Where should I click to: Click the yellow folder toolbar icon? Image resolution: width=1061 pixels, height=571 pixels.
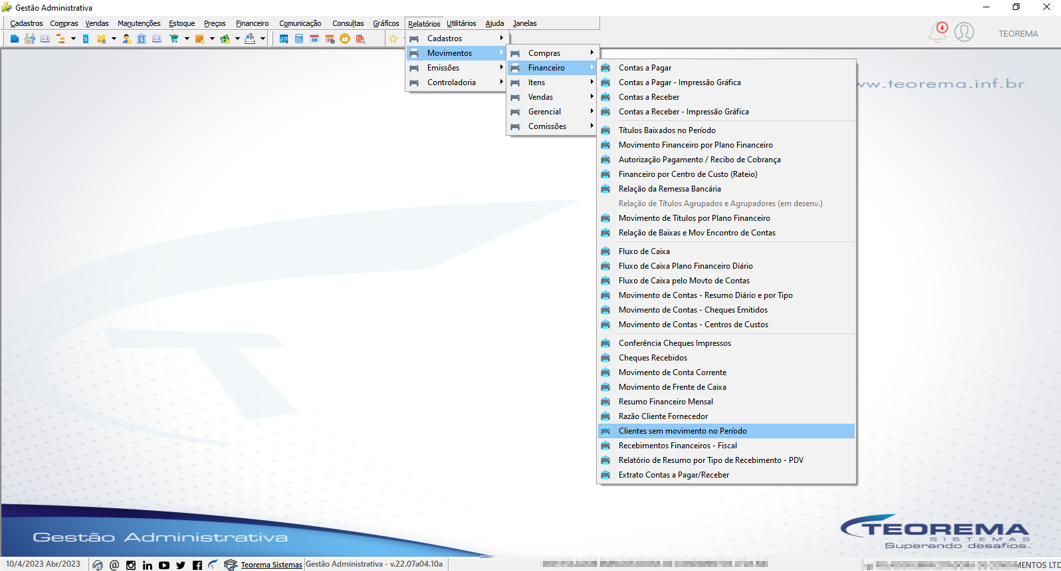(101, 39)
